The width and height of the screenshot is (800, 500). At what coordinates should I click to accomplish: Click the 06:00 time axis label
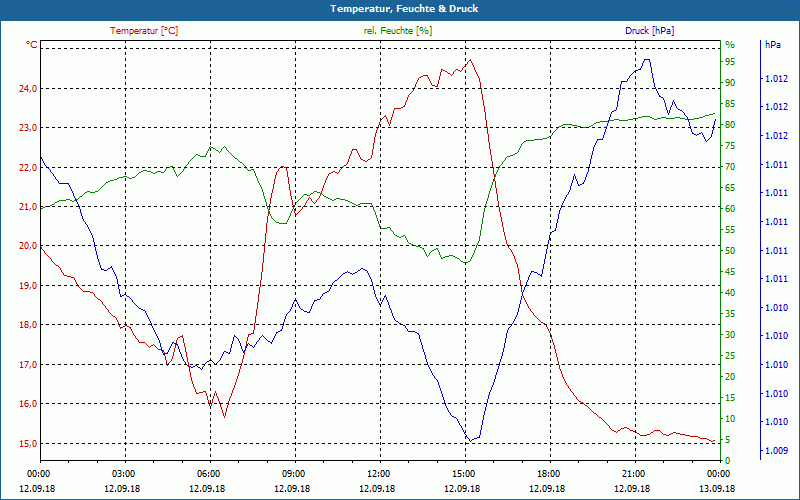click(208, 473)
